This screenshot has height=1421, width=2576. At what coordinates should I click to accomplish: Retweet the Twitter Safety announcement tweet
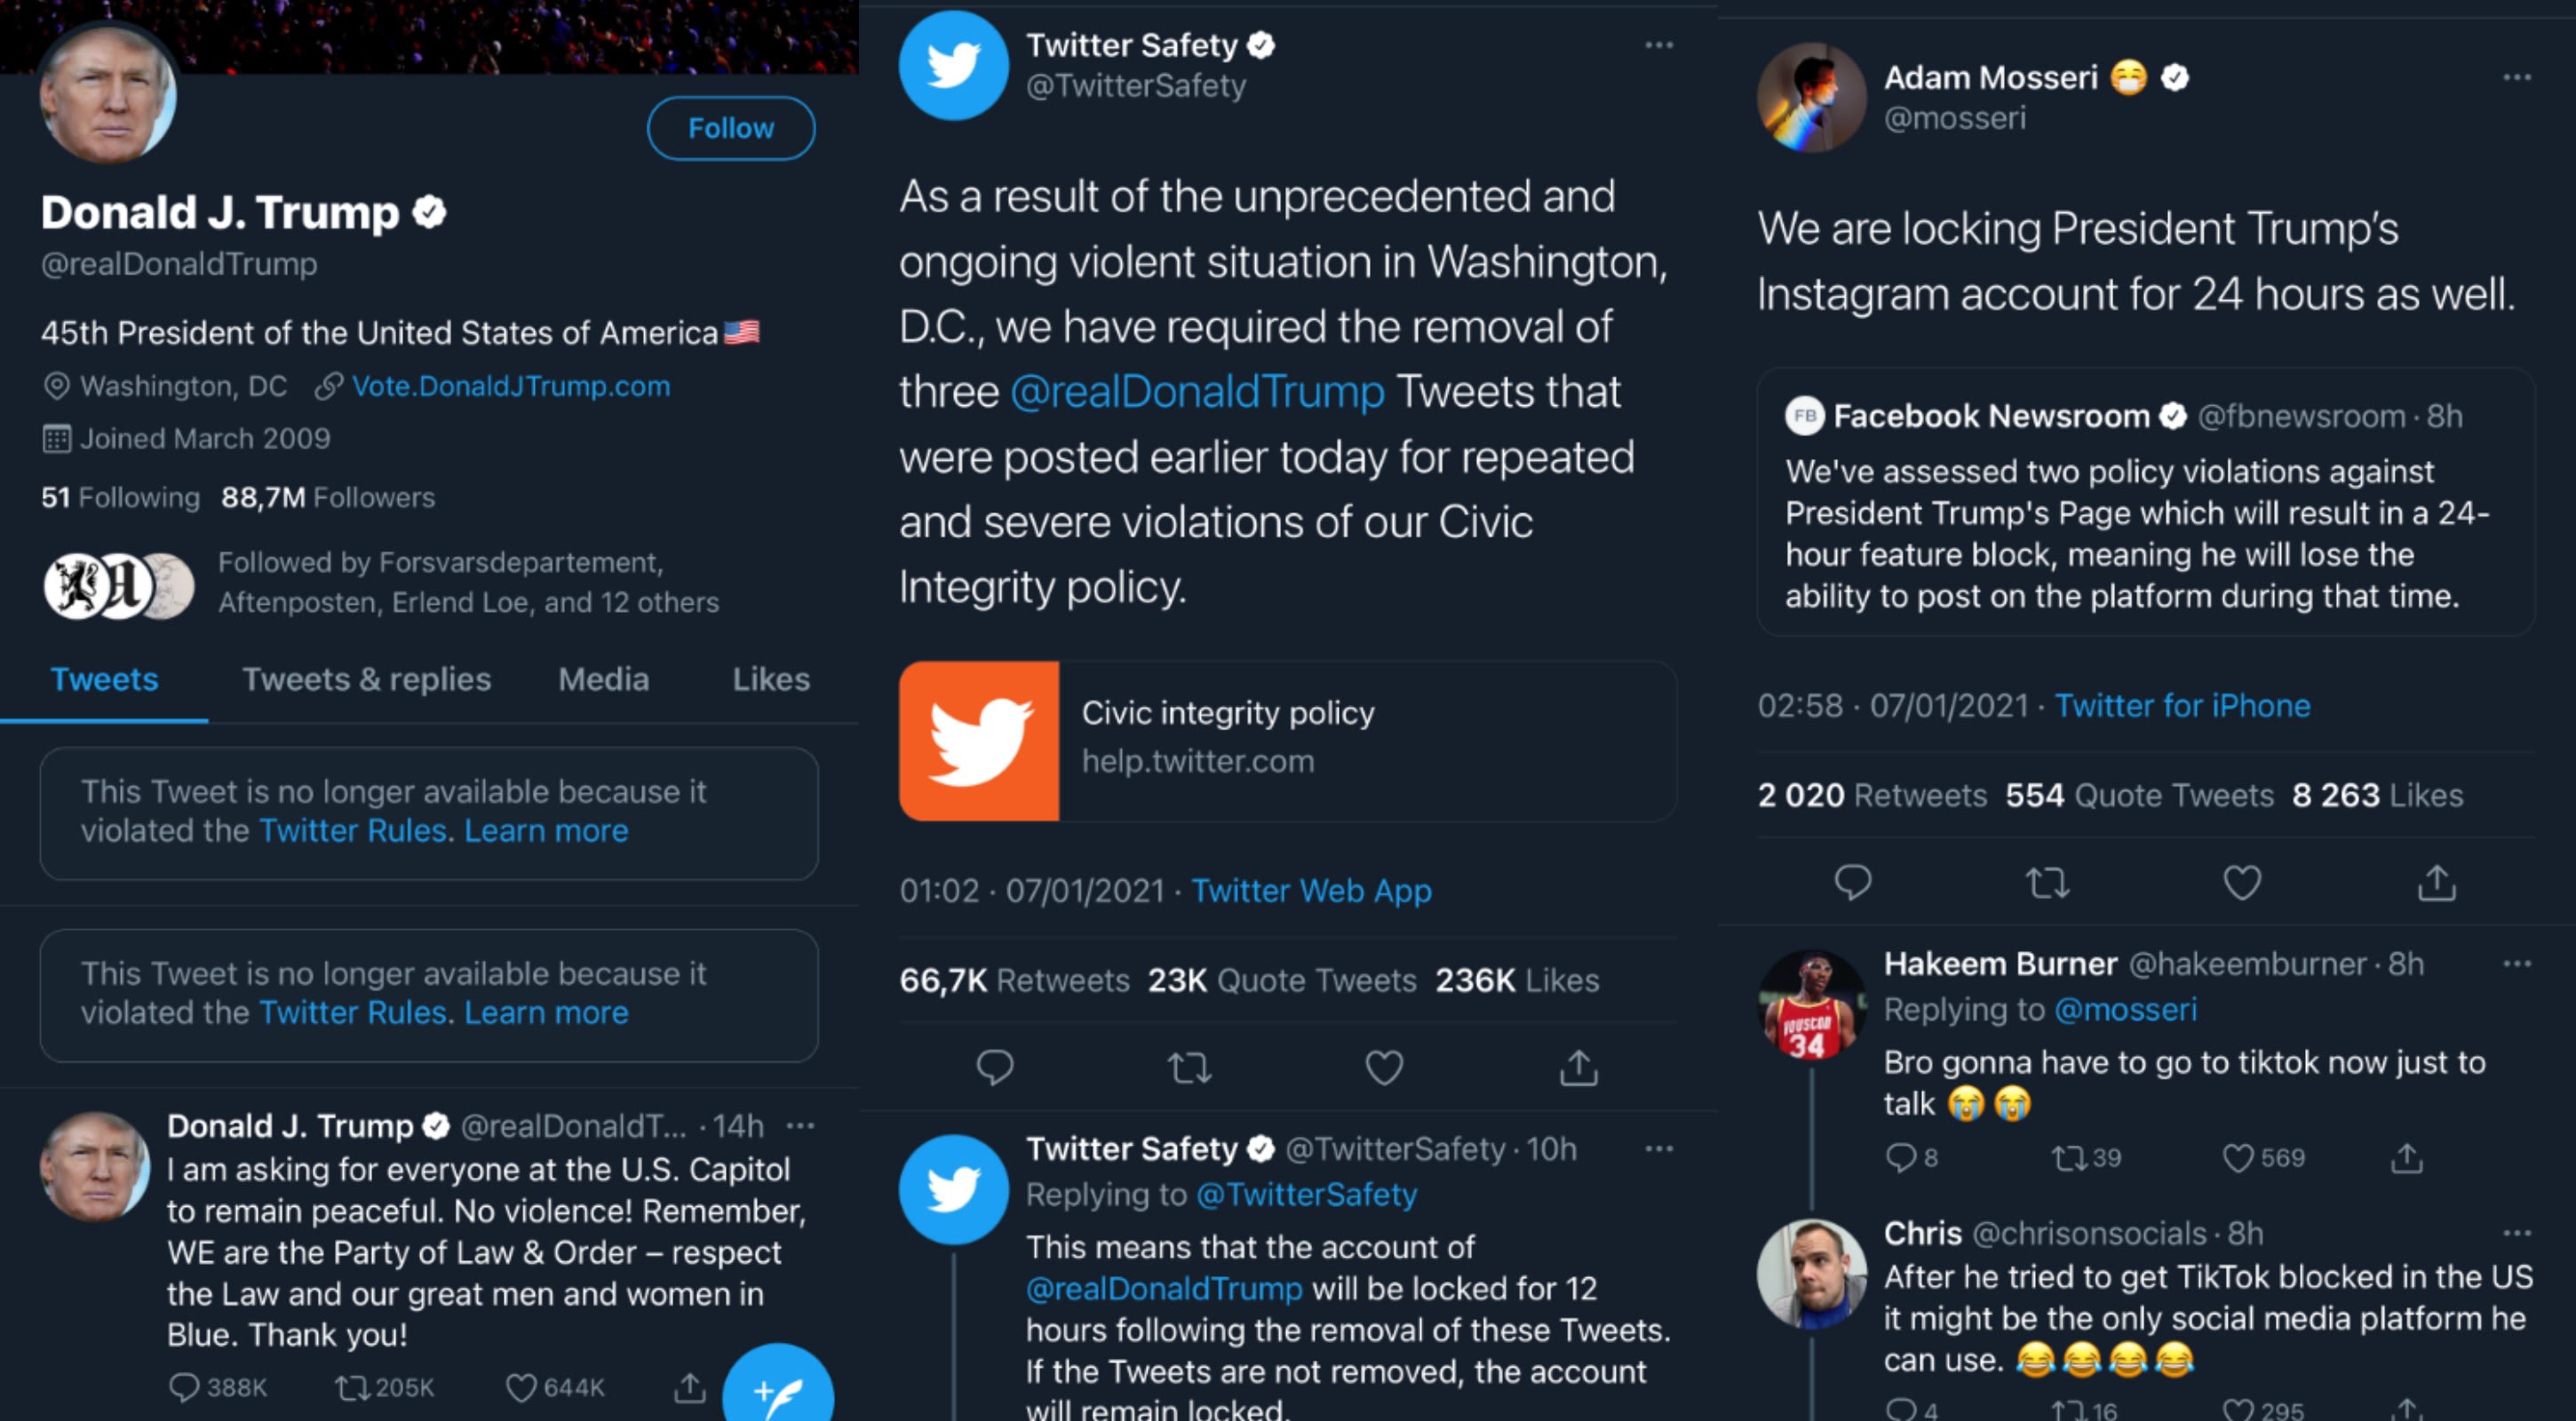tap(1189, 1068)
